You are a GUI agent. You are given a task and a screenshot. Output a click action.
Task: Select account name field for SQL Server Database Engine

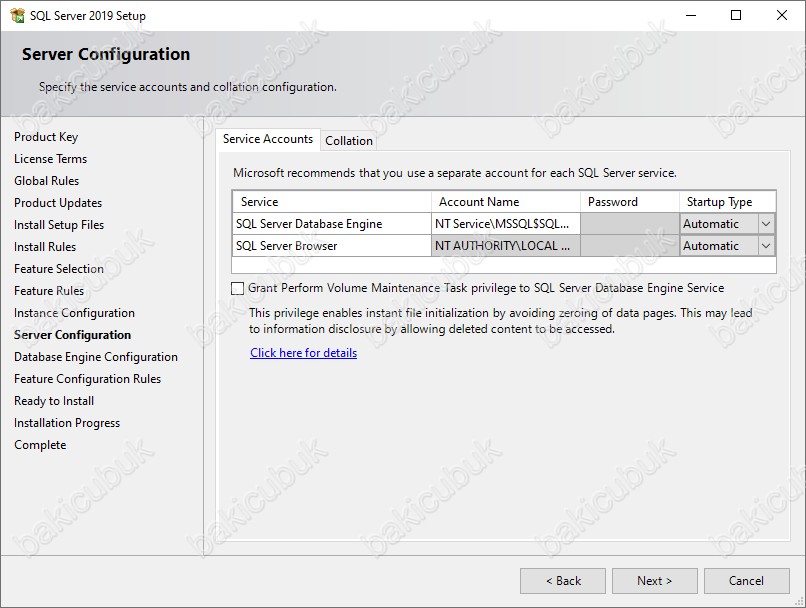506,224
